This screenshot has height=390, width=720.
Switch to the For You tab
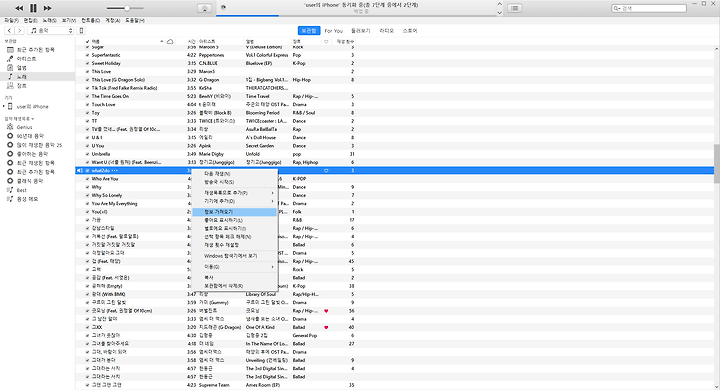(333, 31)
